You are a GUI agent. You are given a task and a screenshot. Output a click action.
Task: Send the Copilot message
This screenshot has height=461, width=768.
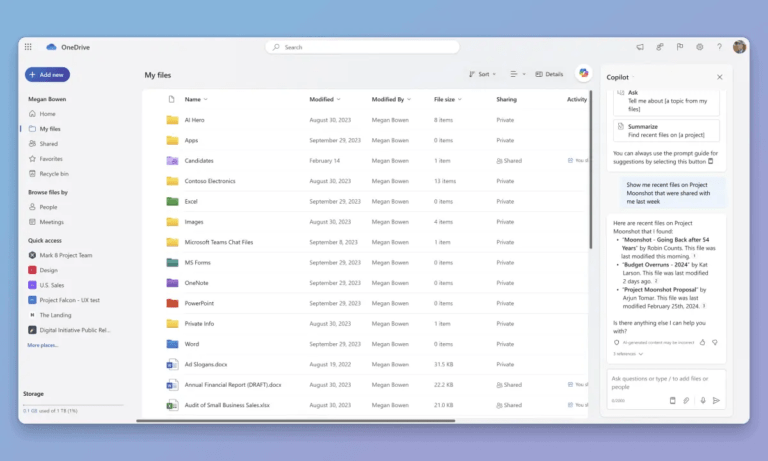(x=716, y=401)
